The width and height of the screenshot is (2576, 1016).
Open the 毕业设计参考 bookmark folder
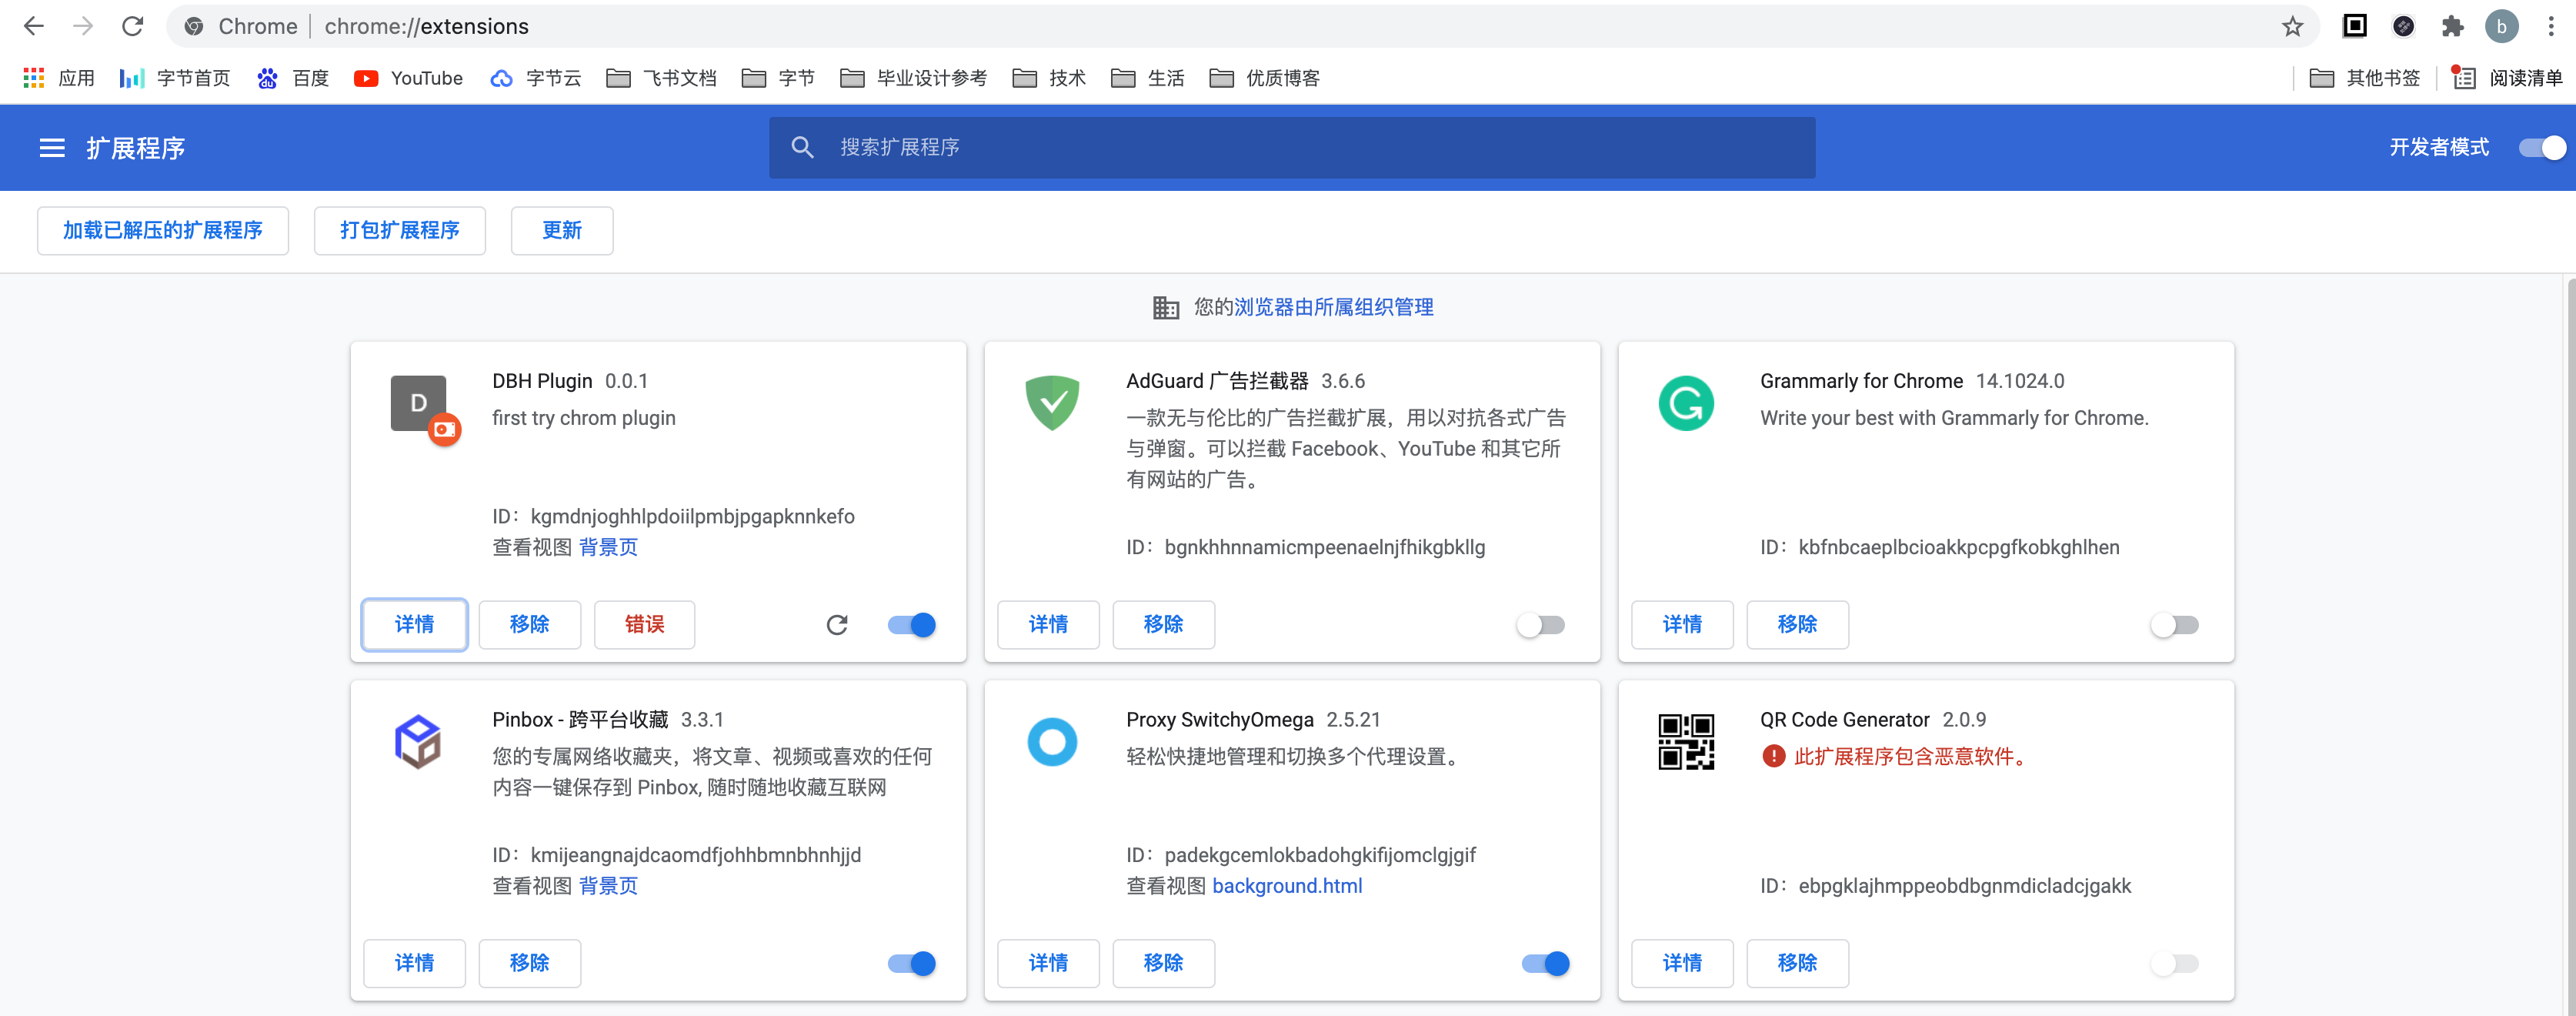point(913,78)
